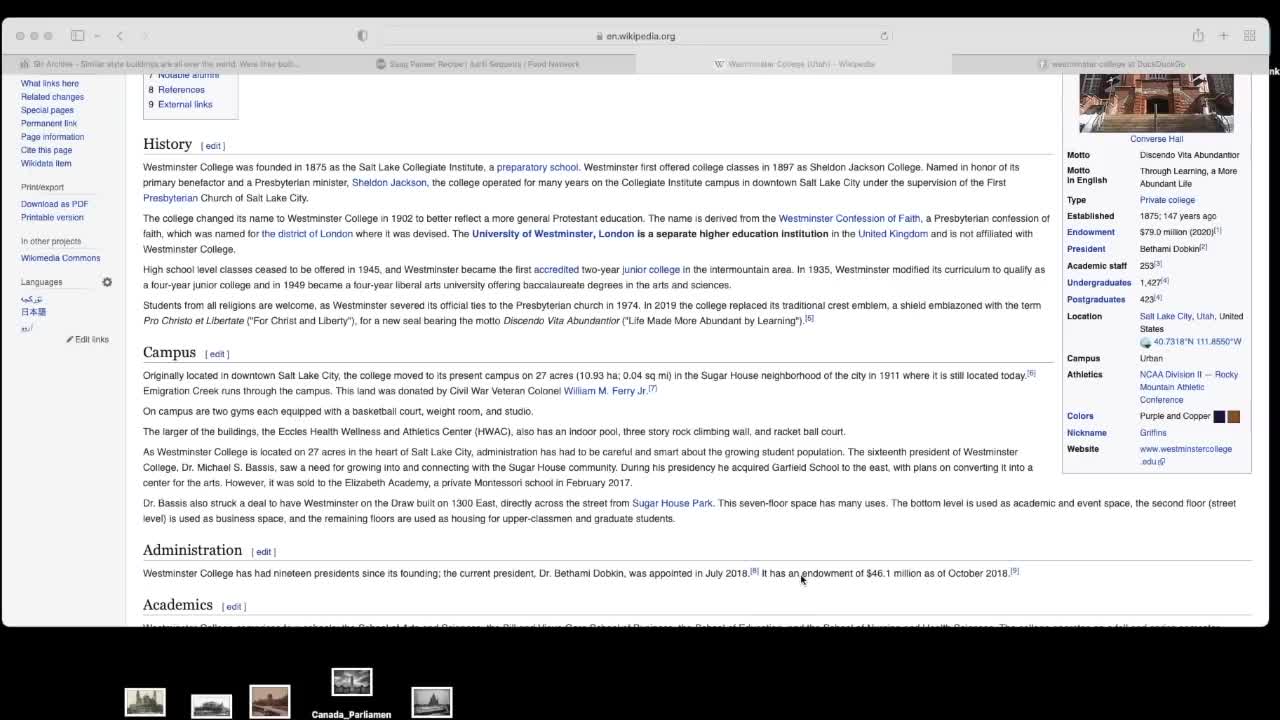
Task: Open William M. Ferry Jr. link
Action: (604, 391)
